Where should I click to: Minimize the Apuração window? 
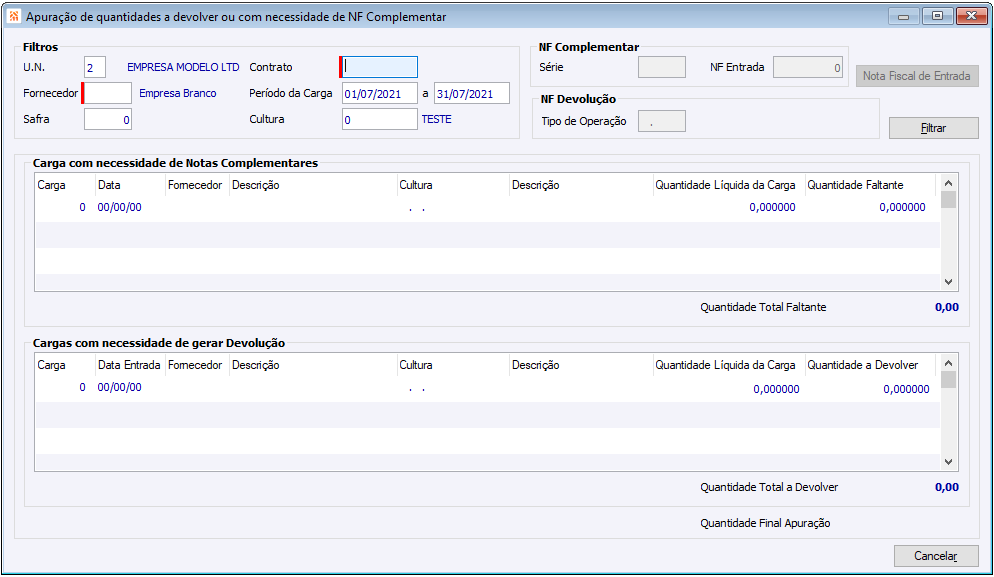pos(904,16)
